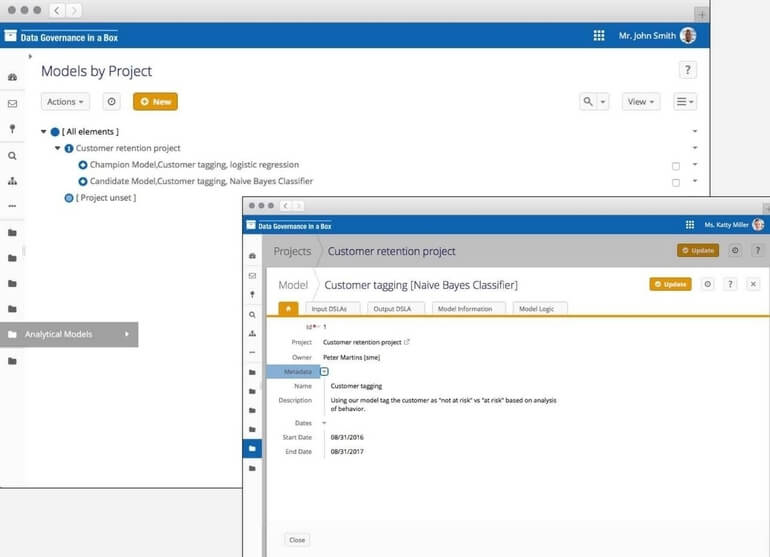Tick the checkbox for the Champion Model row
The width and height of the screenshot is (770, 557).
pos(676,166)
